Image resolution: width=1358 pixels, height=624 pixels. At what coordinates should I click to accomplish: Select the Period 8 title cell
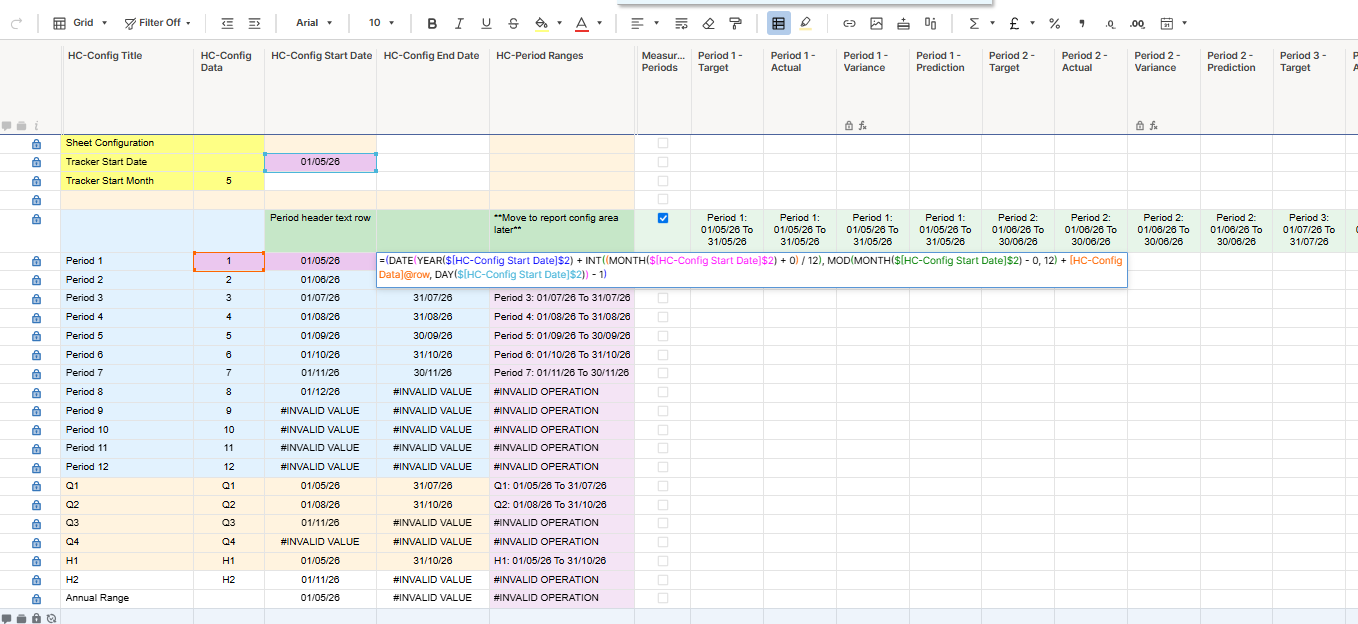click(127, 392)
